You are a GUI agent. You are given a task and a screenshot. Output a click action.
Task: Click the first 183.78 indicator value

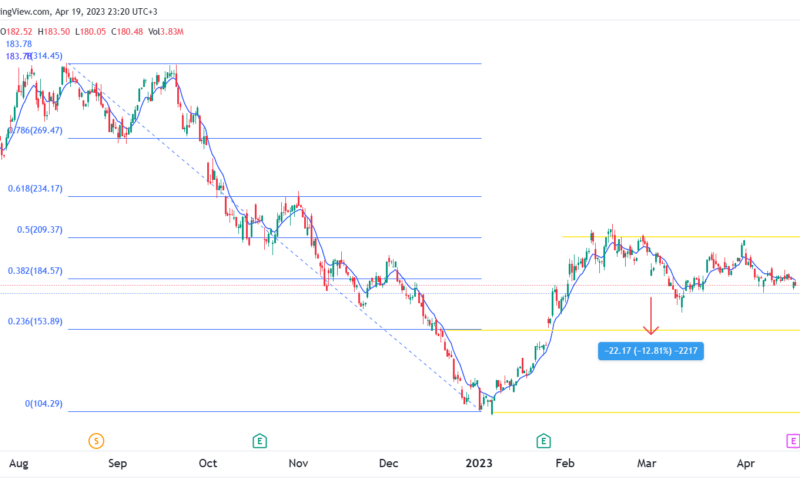(19, 44)
